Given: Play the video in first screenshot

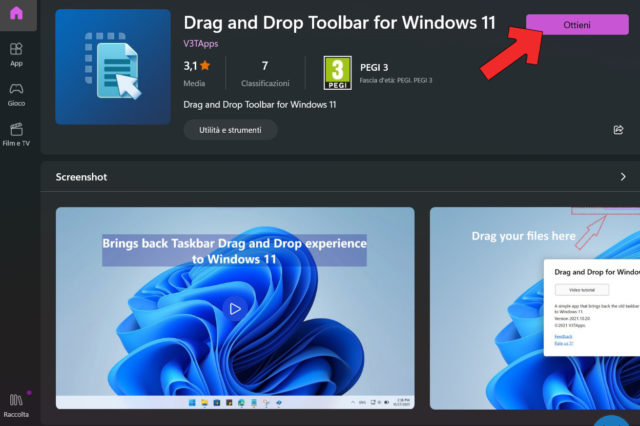Looking at the screenshot, I should 235,309.
